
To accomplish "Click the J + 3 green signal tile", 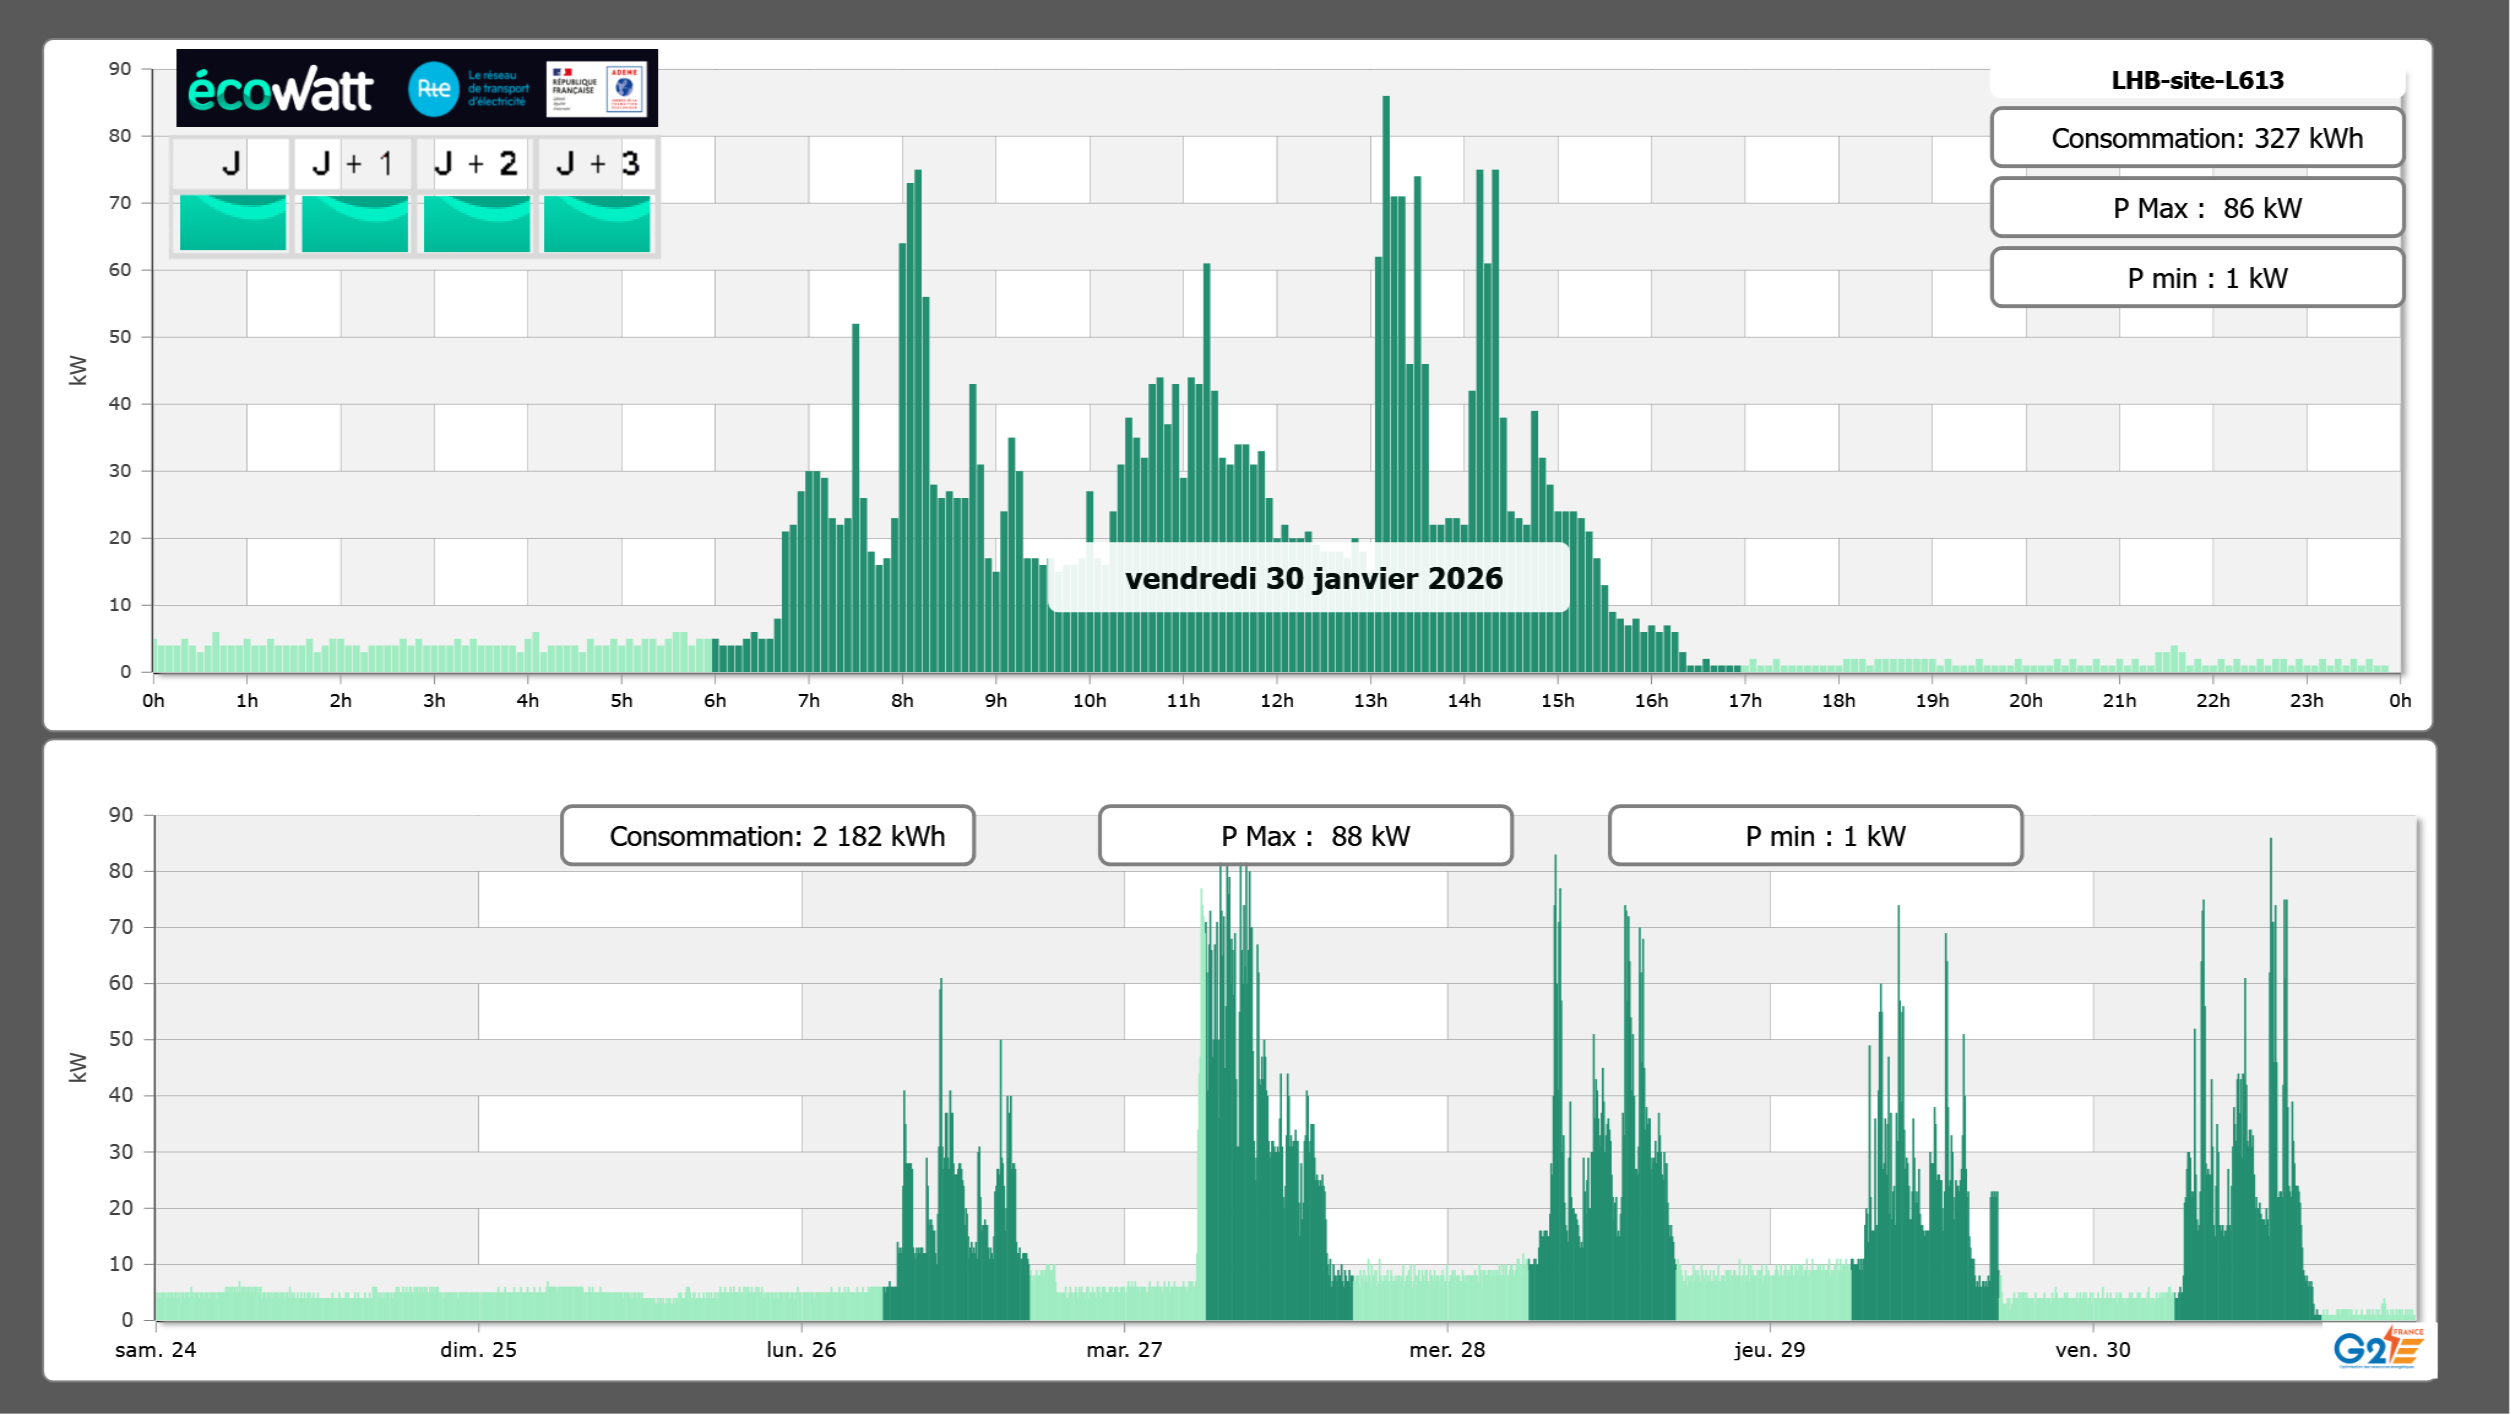I will 597,223.
